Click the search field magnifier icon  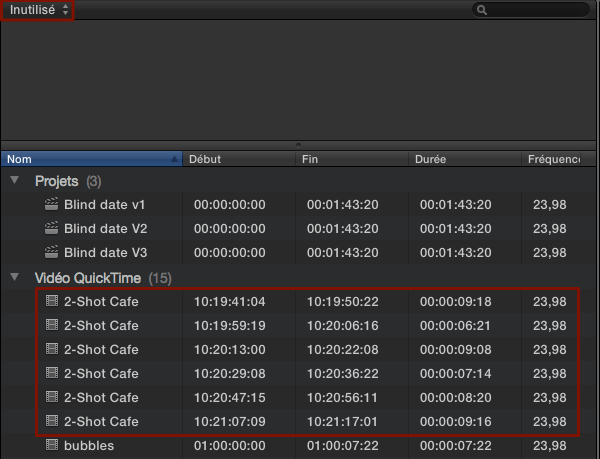[x=482, y=10]
